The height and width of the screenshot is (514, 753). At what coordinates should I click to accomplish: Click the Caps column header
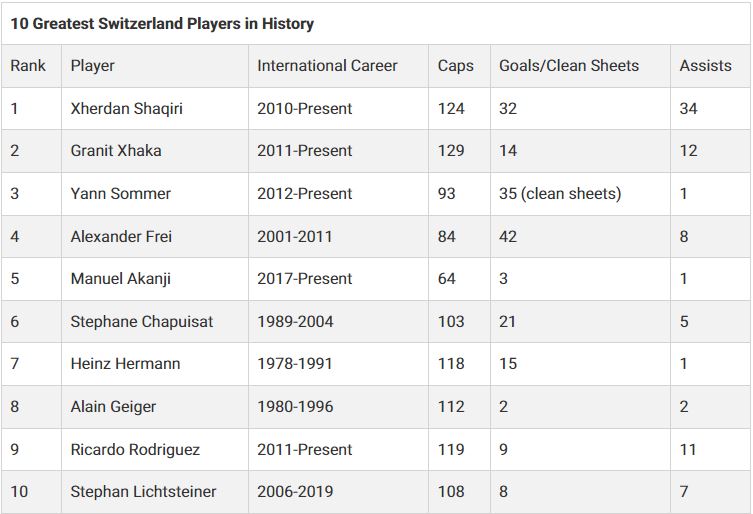459,66
